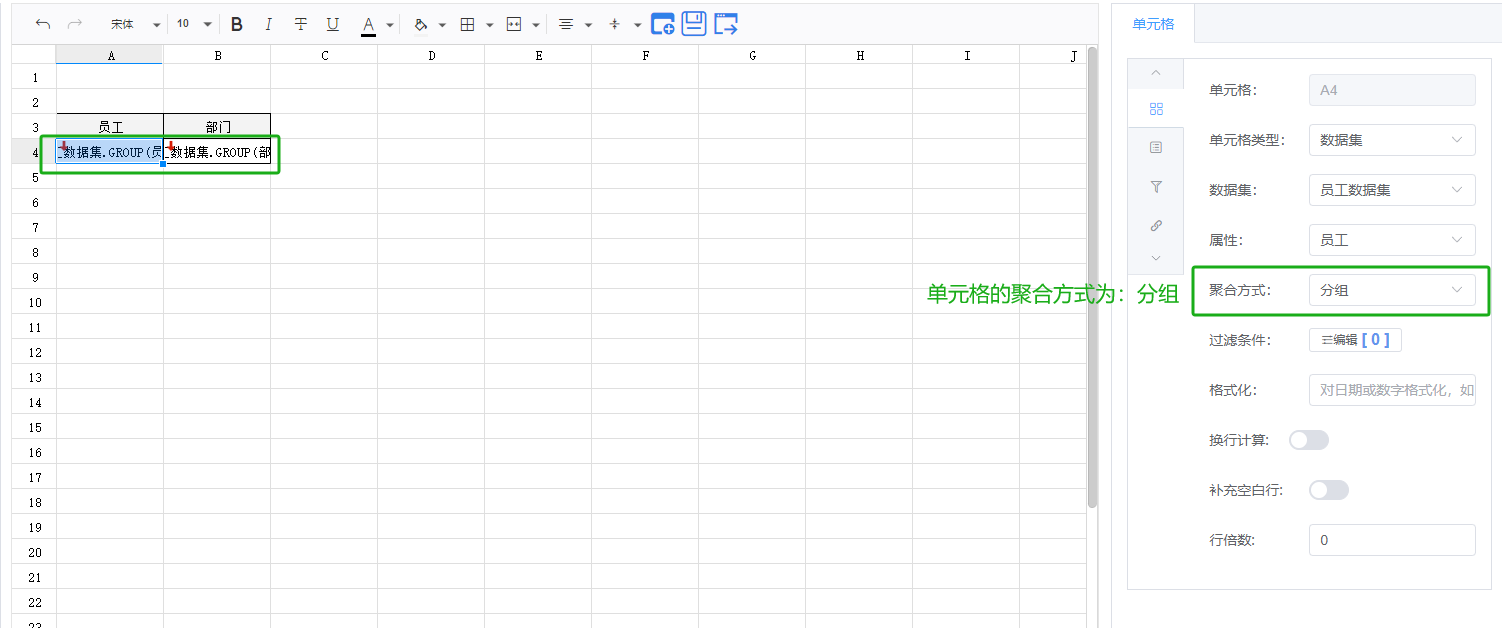Viewport: 1502px width, 628px height.
Task: Toggle bold formatting
Action: point(237,24)
